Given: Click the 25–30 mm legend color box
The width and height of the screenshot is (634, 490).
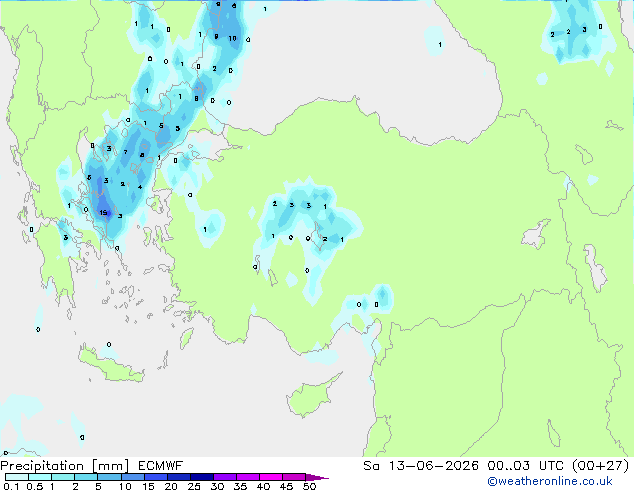Looking at the screenshot, I should click(202, 477).
